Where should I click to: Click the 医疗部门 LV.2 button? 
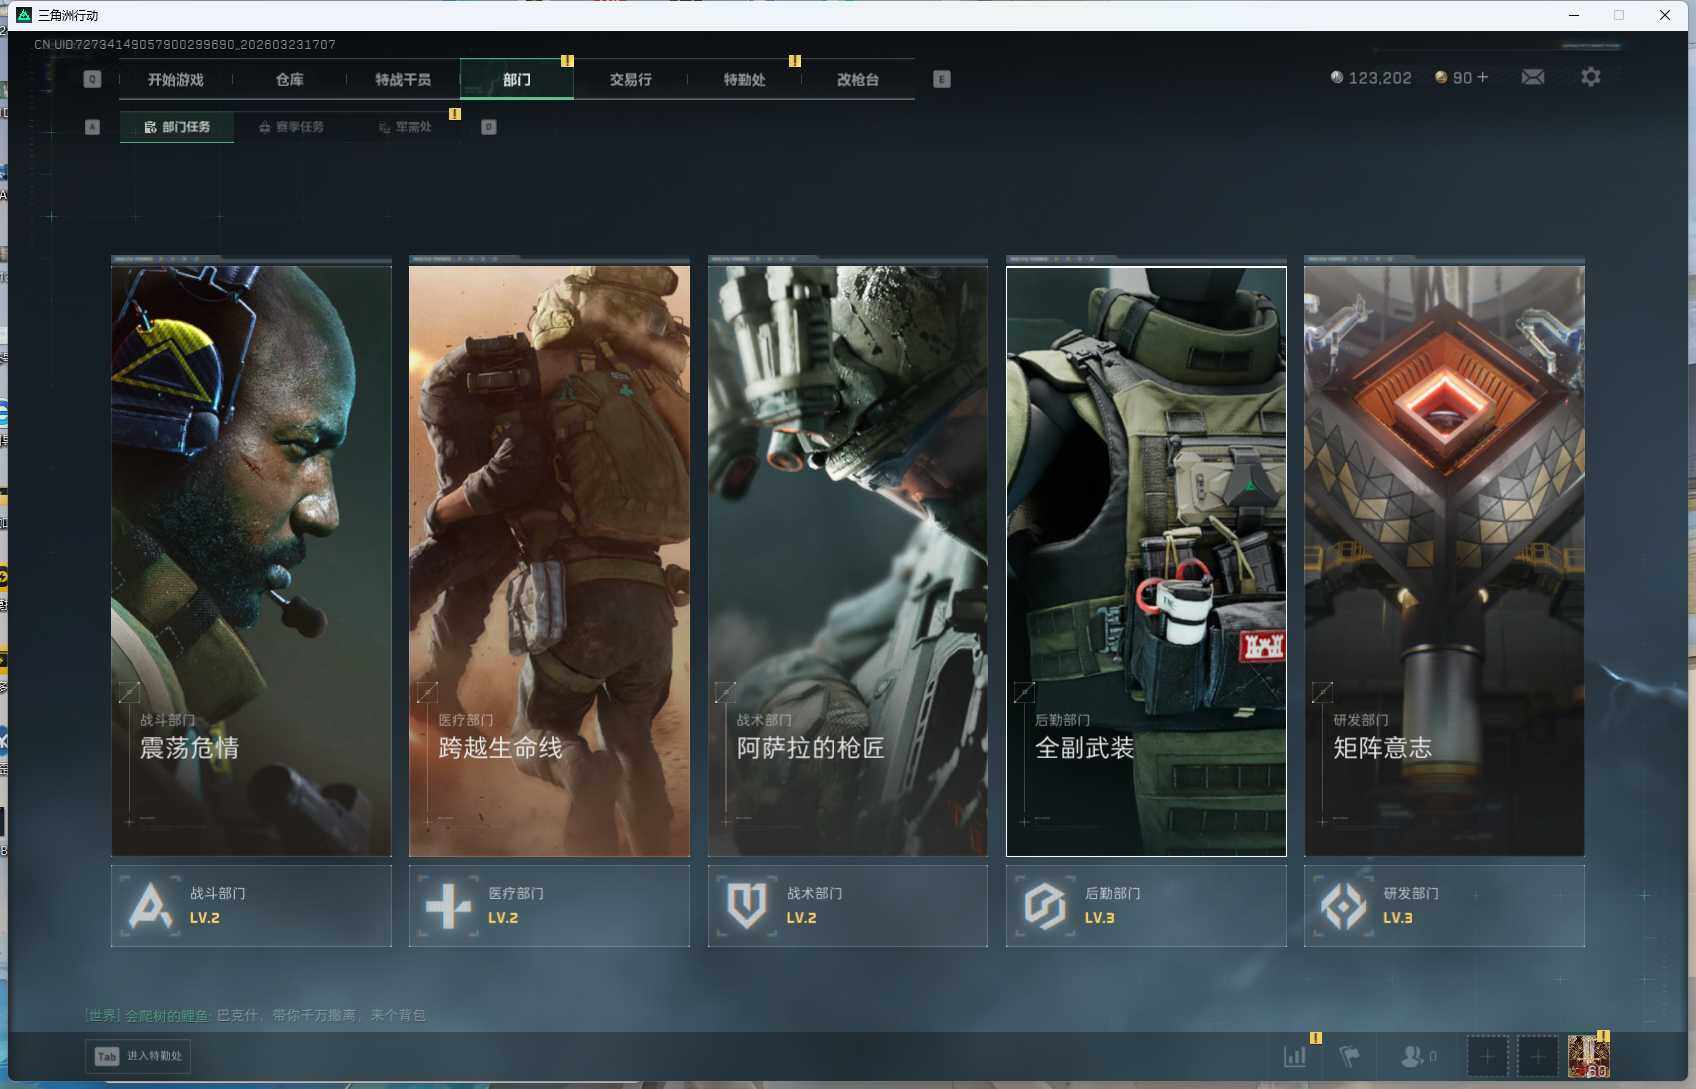tap(549, 906)
